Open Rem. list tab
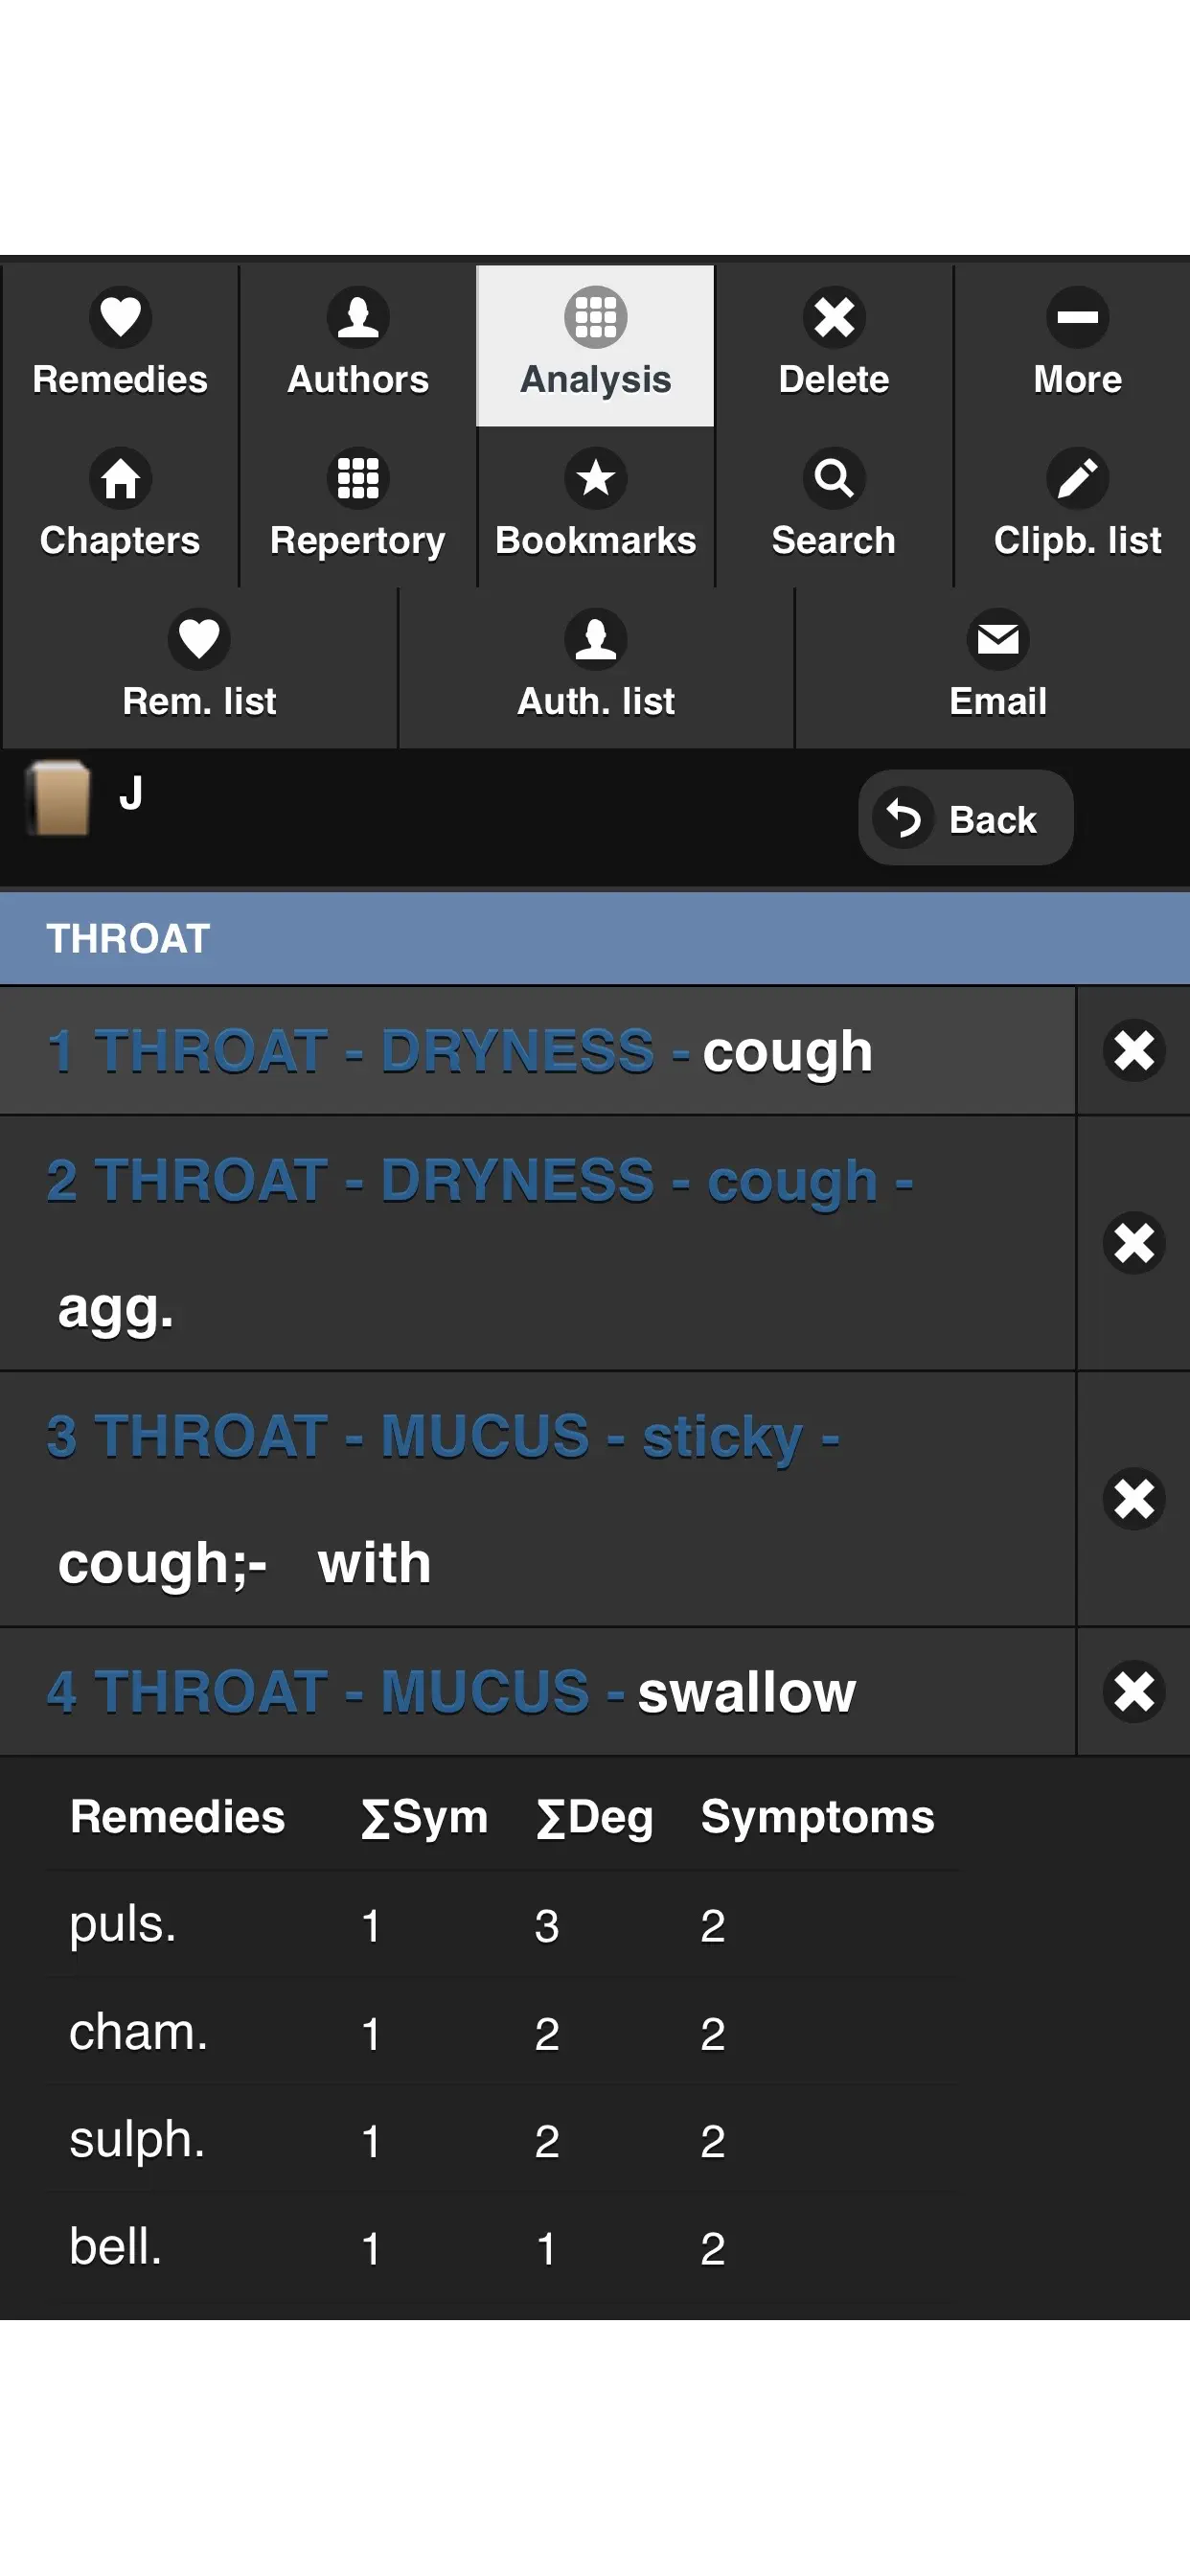 click(199, 668)
